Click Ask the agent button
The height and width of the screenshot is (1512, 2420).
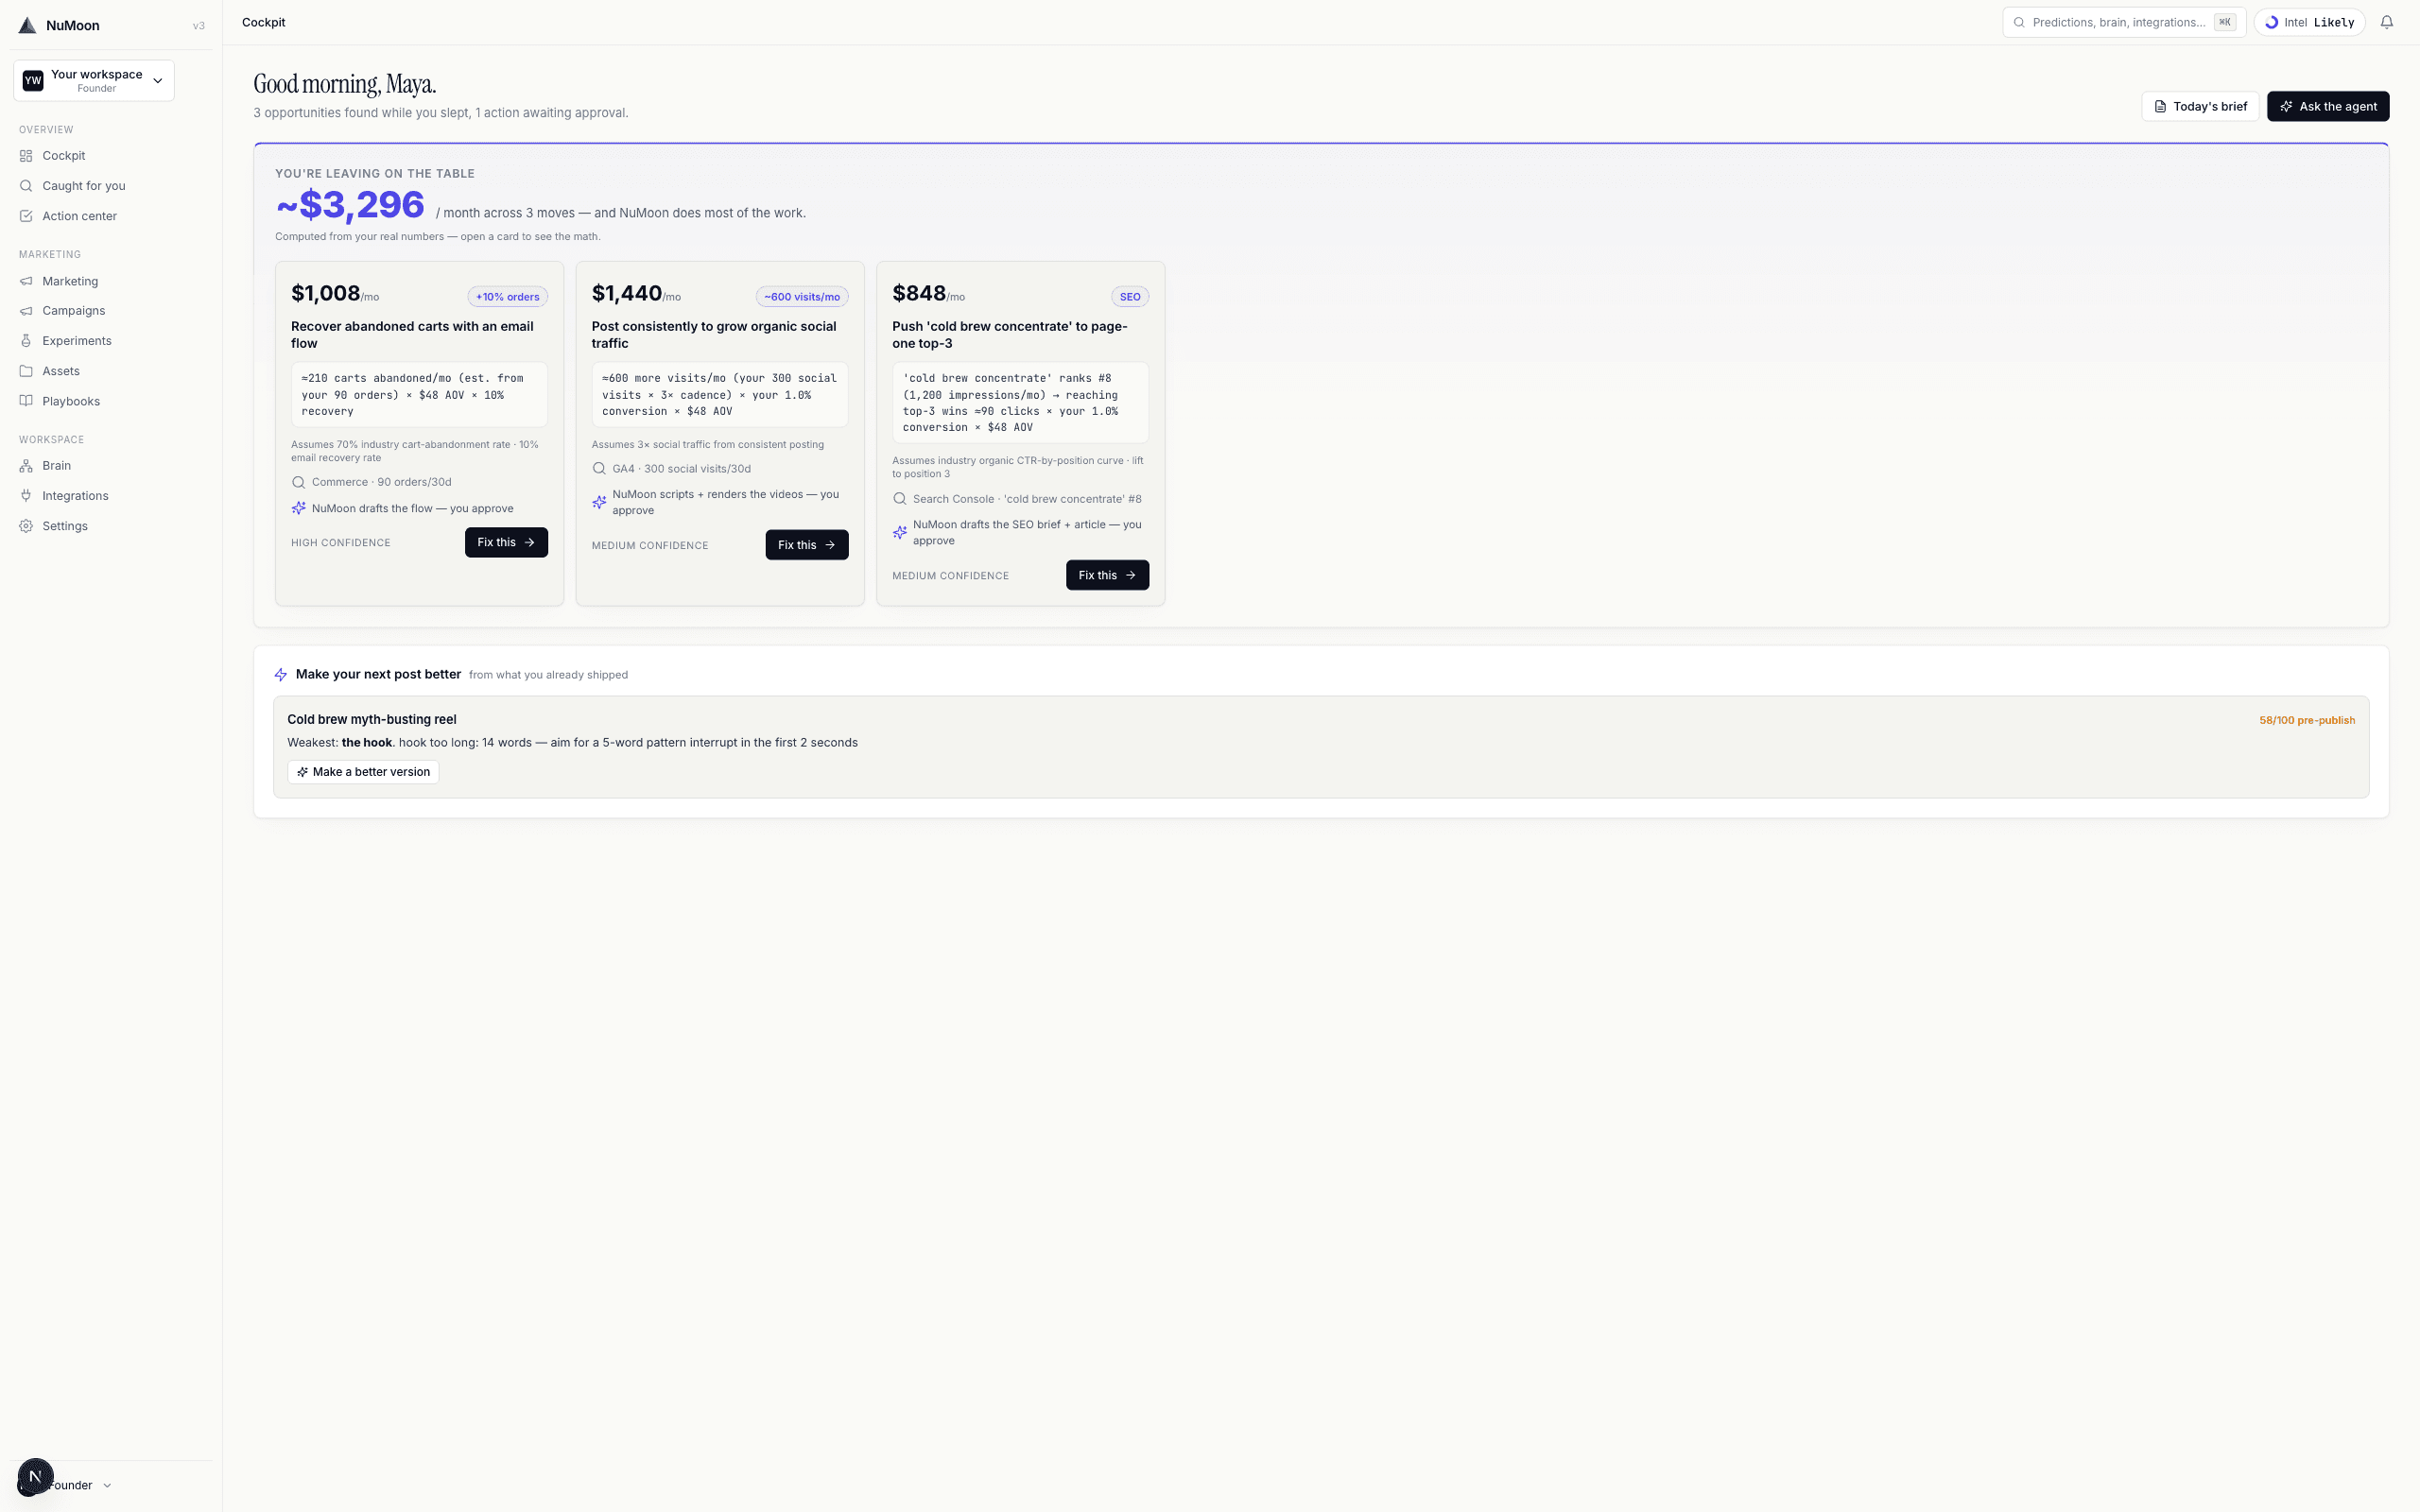tap(2328, 106)
